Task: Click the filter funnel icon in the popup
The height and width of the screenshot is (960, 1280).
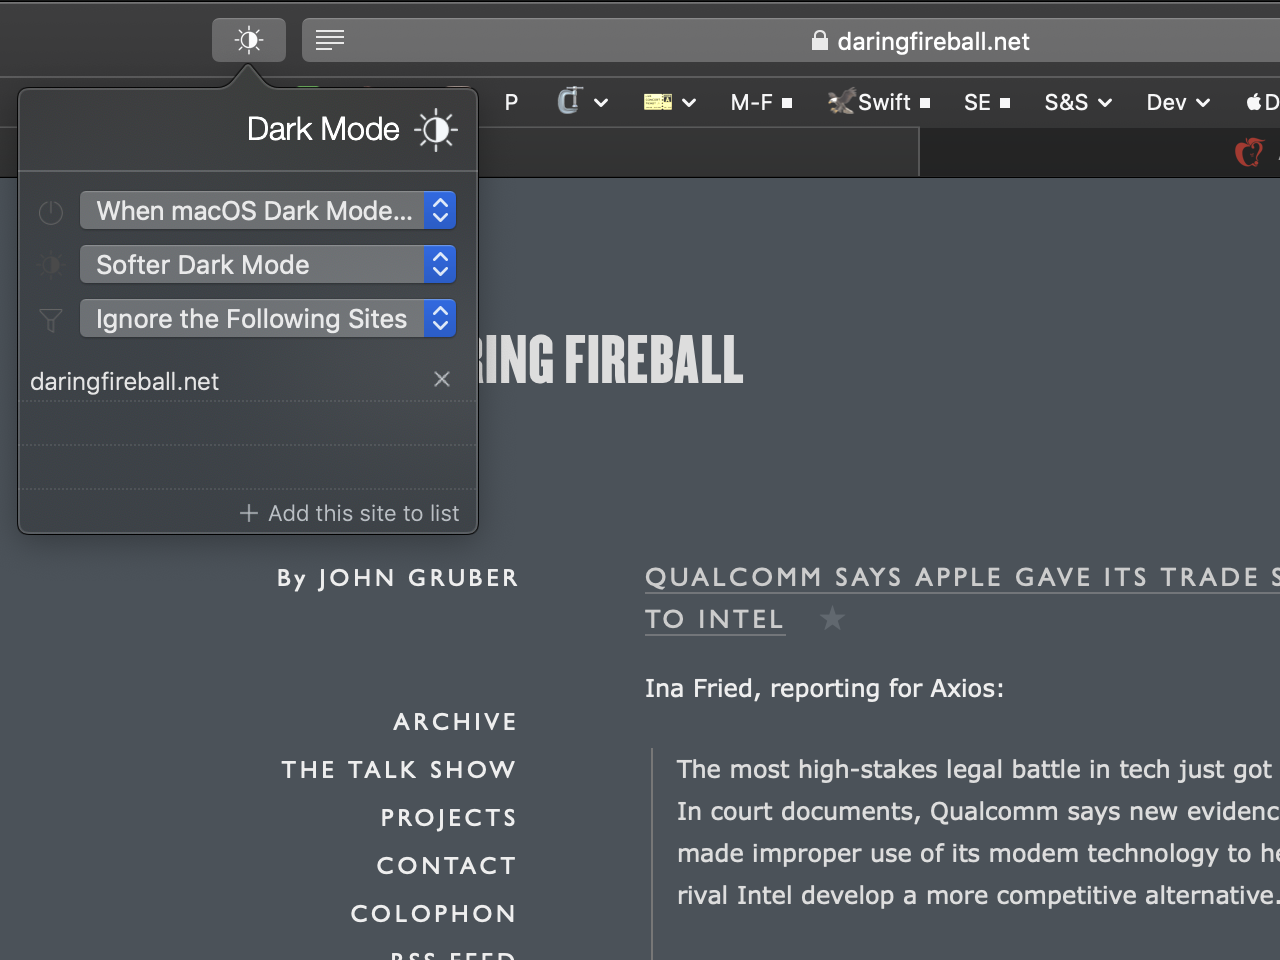Action: [51, 320]
